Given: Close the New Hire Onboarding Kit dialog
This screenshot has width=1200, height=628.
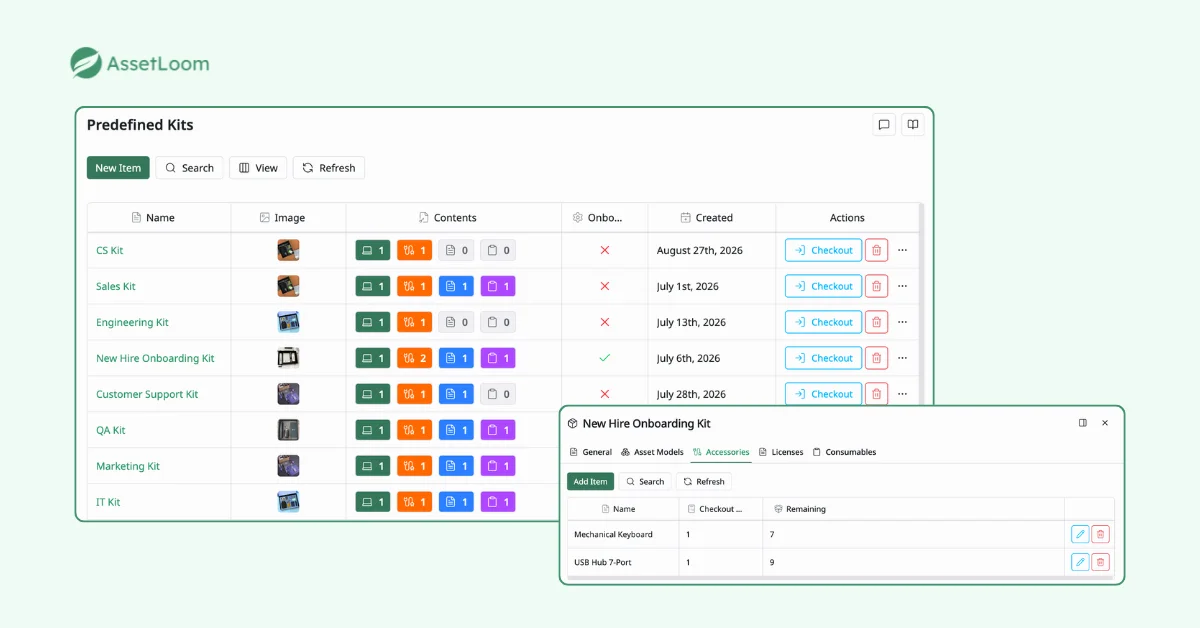Looking at the screenshot, I should coord(1105,423).
